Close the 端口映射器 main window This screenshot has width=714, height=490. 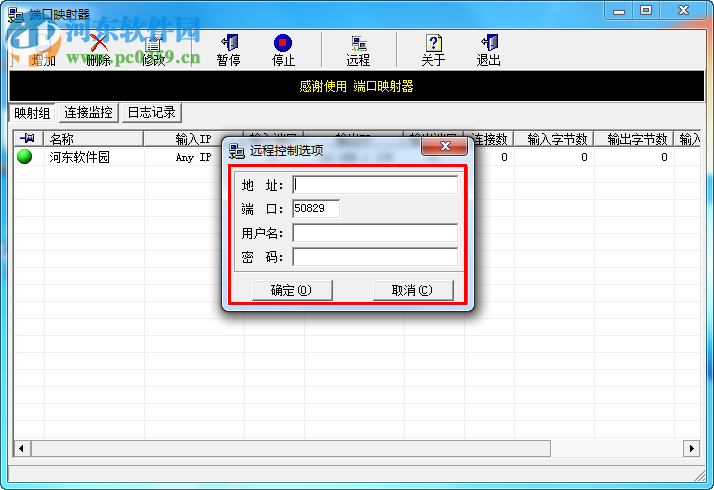(683, 11)
